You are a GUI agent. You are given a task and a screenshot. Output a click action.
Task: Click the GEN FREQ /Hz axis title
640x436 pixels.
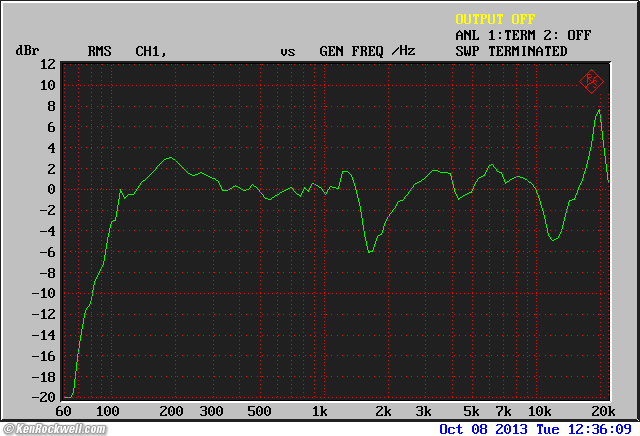coord(366,51)
